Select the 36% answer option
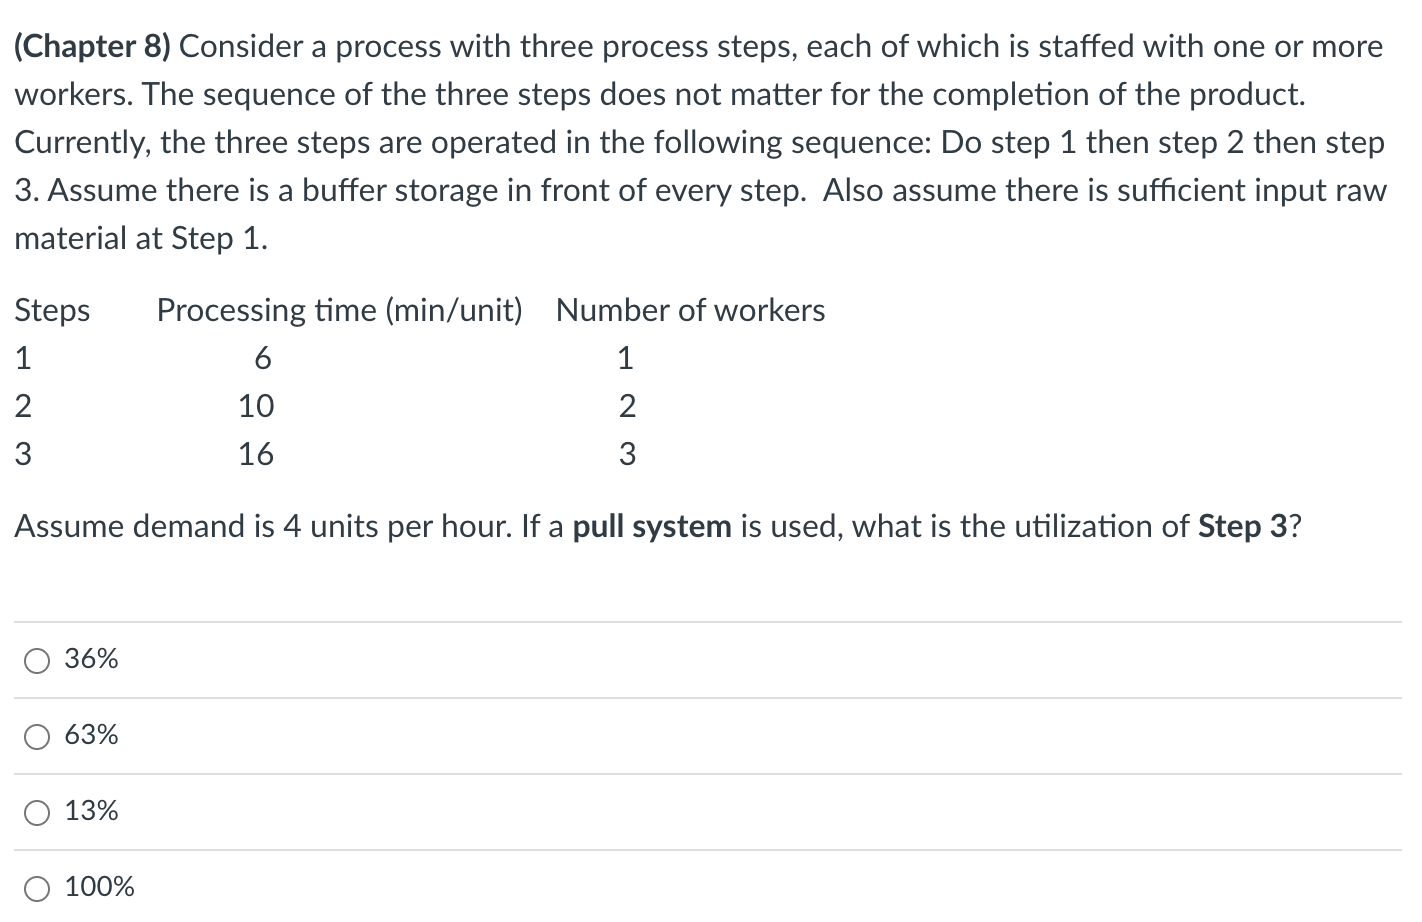Viewport: 1422px width, 922px height. point(36,660)
